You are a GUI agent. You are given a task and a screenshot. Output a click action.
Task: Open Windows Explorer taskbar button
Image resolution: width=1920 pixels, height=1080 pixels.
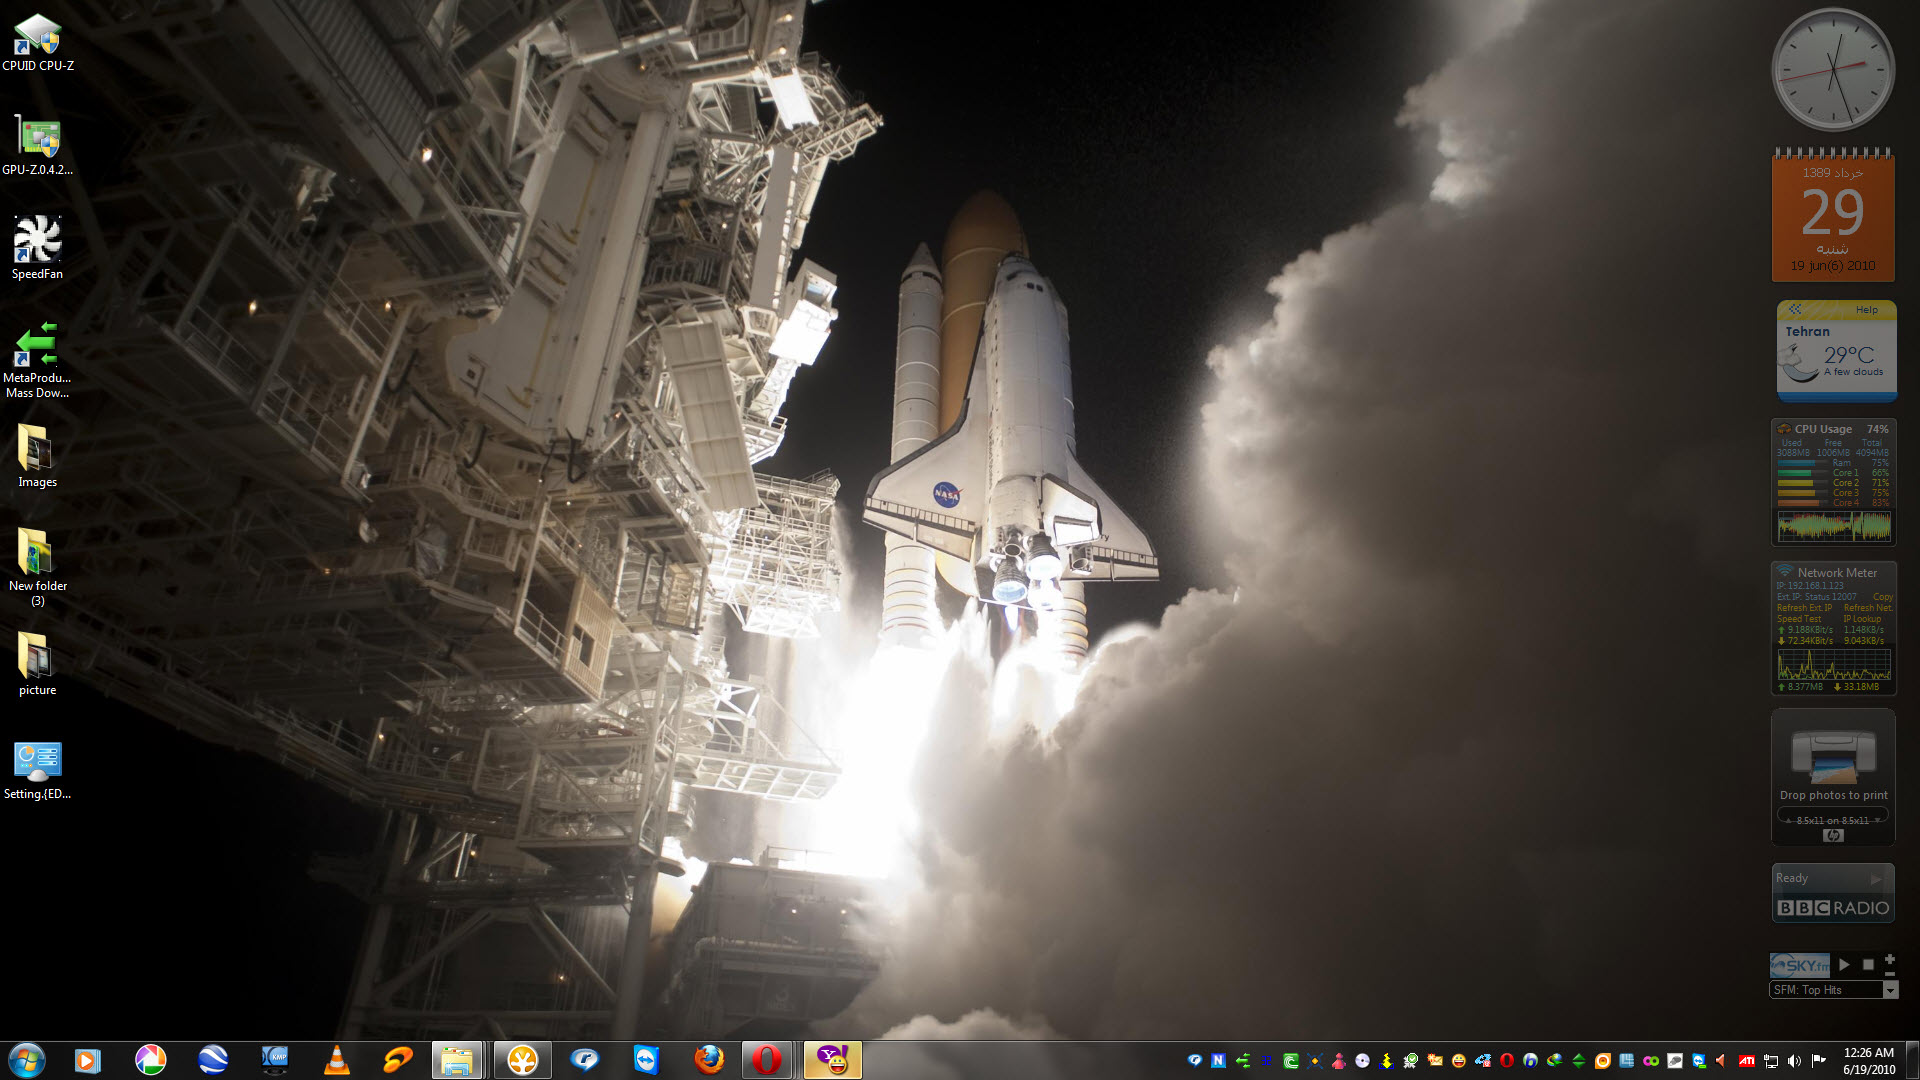[458, 1060]
